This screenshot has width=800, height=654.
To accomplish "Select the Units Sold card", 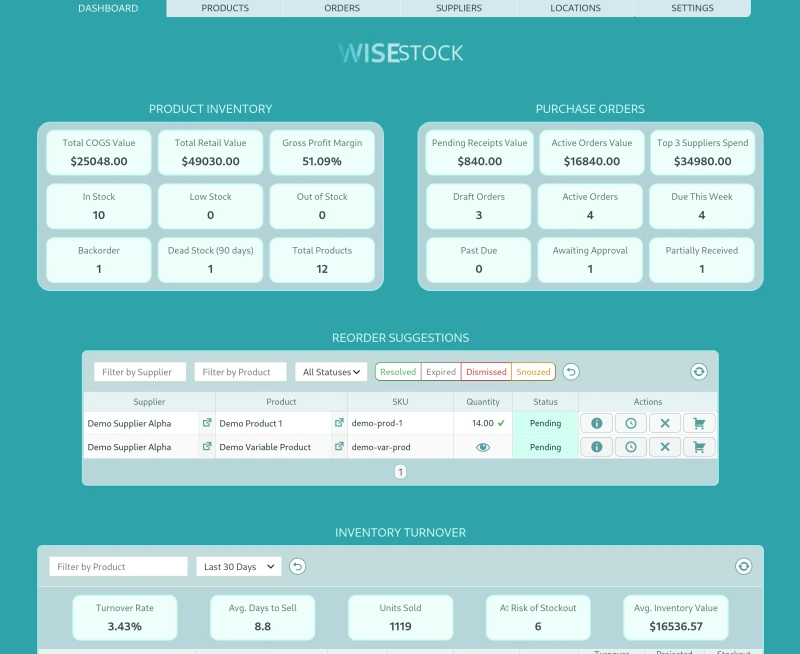I will pos(401,617).
